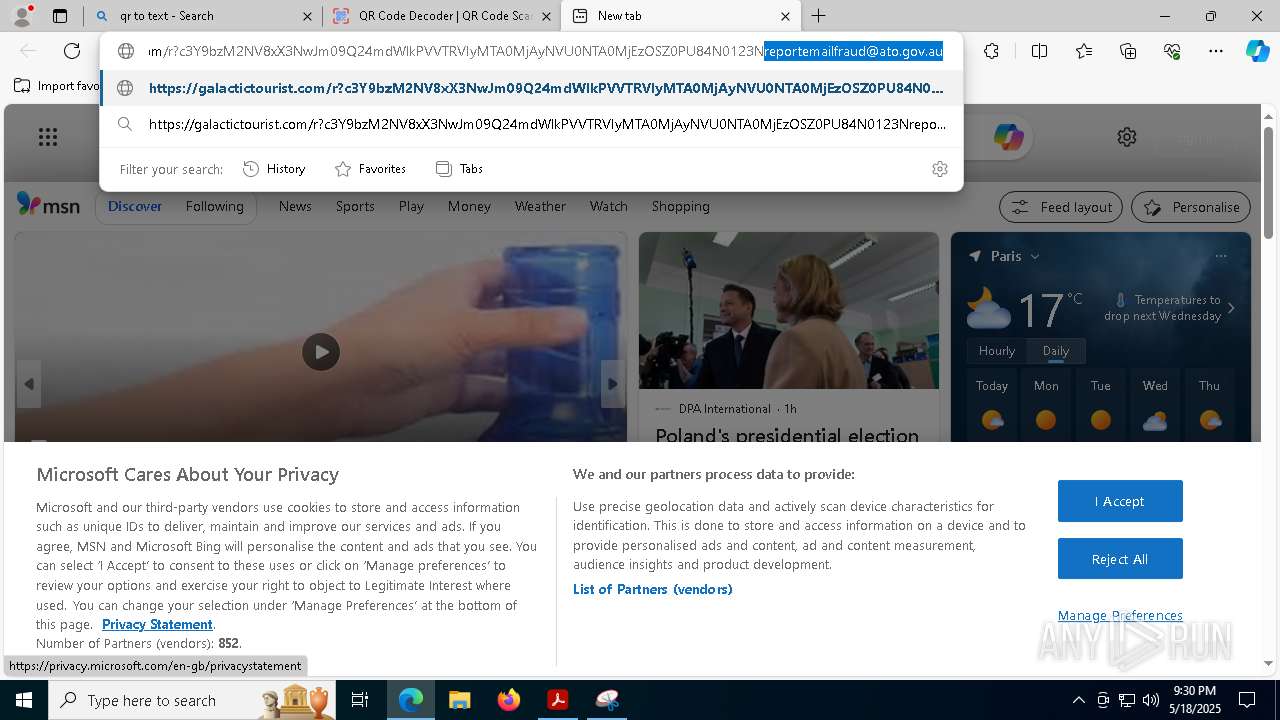Launch Firefox from the taskbar
The width and height of the screenshot is (1280, 720).
509,700
